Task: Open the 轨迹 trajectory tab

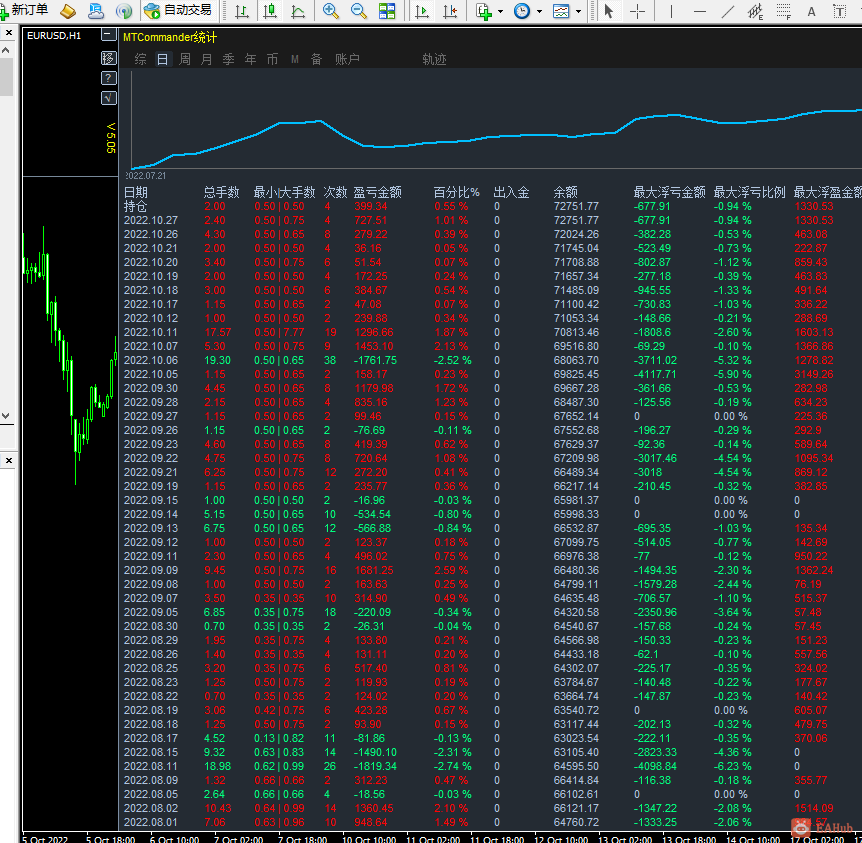Action: point(434,59)
